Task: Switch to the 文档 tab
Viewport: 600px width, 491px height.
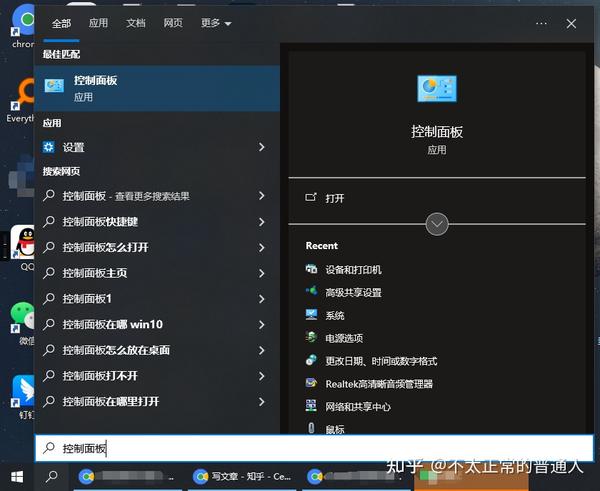Action: click(136, 23)
